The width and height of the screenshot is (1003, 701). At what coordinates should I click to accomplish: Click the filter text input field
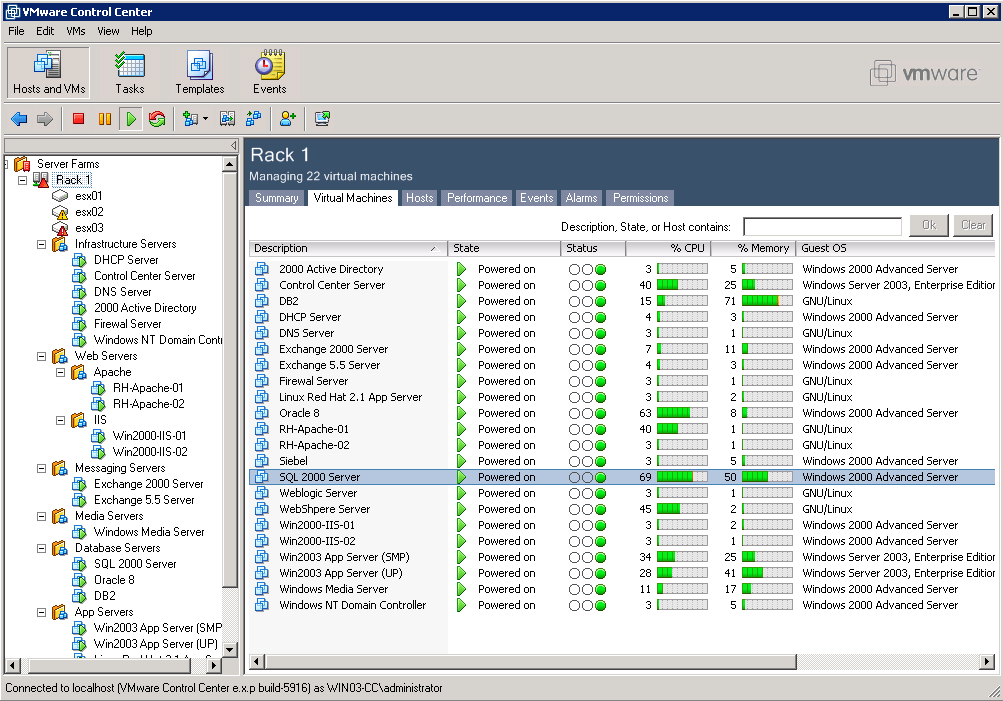pos(822,226)
